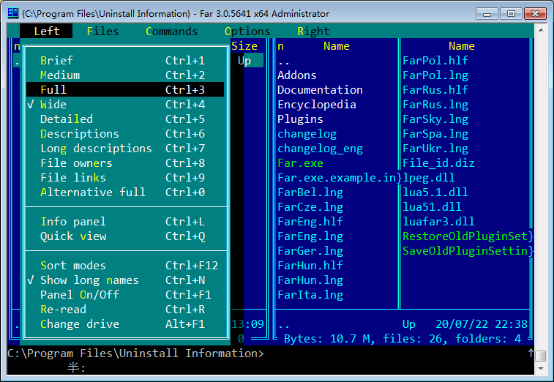Open the Right panel menu
The width and height of the screenshot is (554, 382).
coord(313,31)
